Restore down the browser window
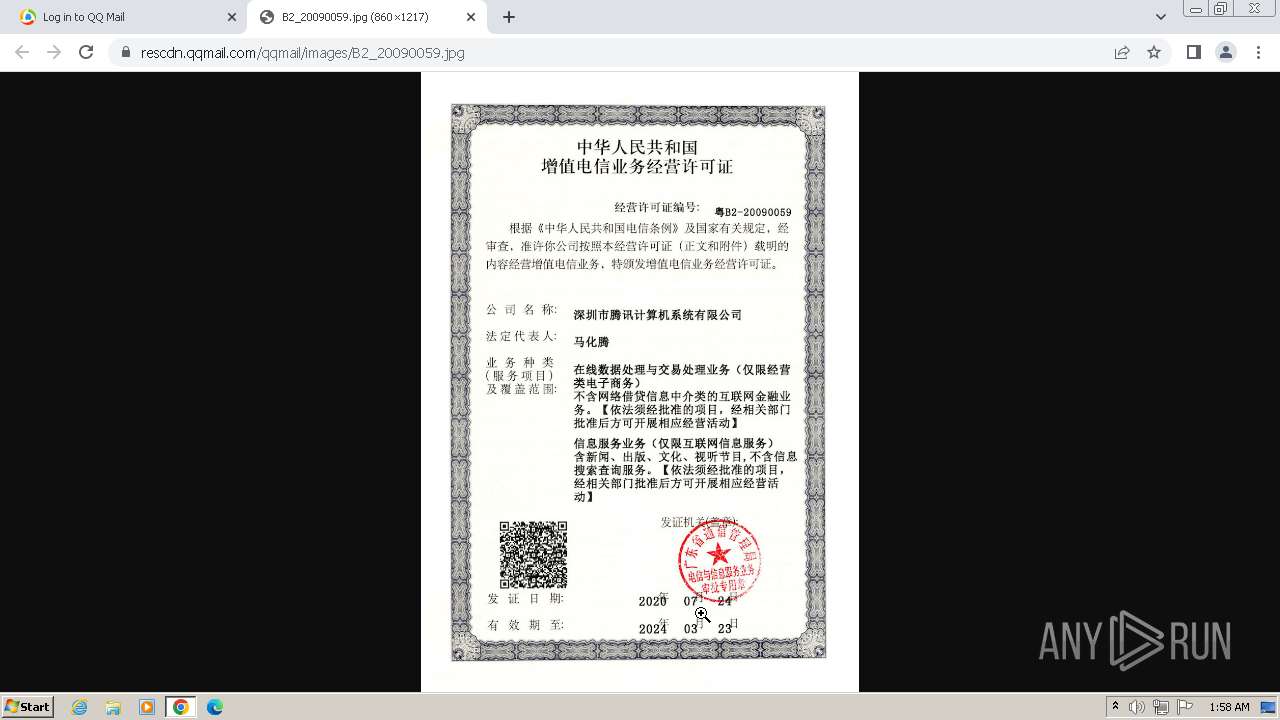This screenshot has width=1280, height=720. tap(1221, 9)
